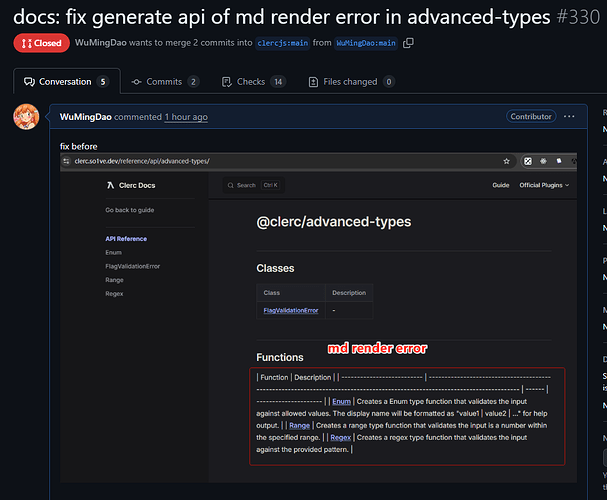607x500 pixels.
Task: Switch to the Commits tab
Action: coord(165,82)
